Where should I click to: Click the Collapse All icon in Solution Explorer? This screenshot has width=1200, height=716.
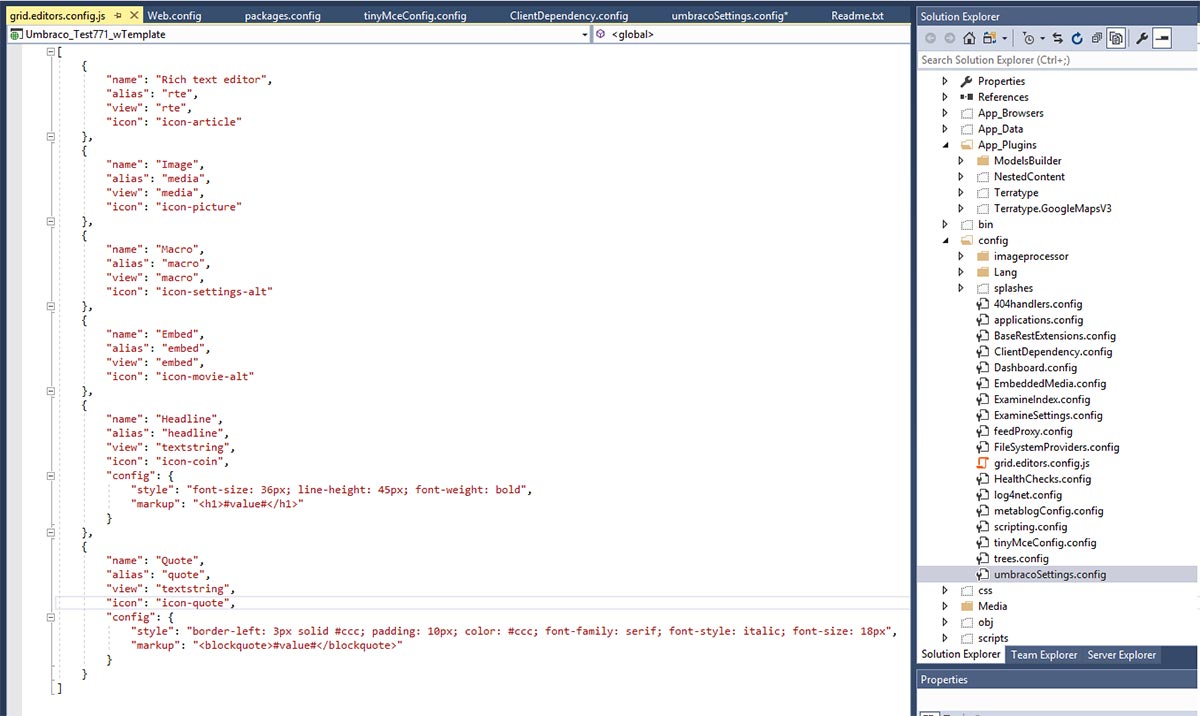click(x=1096, y=38)
